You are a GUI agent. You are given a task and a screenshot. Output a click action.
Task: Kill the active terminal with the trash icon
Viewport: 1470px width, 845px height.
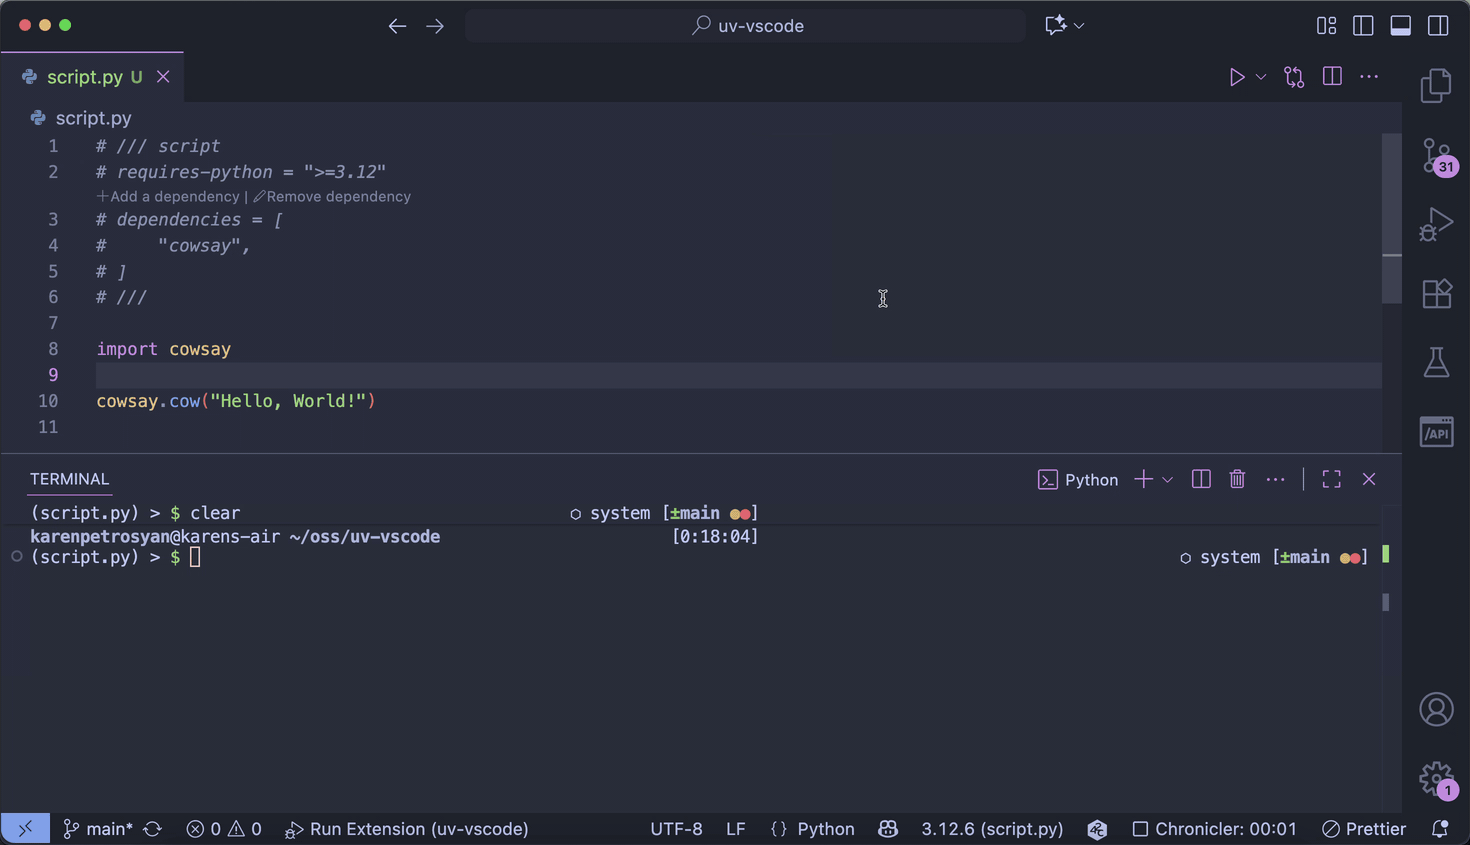[x=1237, y=479]
